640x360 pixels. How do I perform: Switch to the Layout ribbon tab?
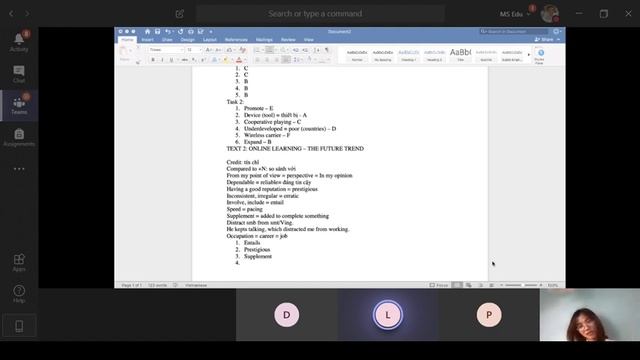point(210,40)
